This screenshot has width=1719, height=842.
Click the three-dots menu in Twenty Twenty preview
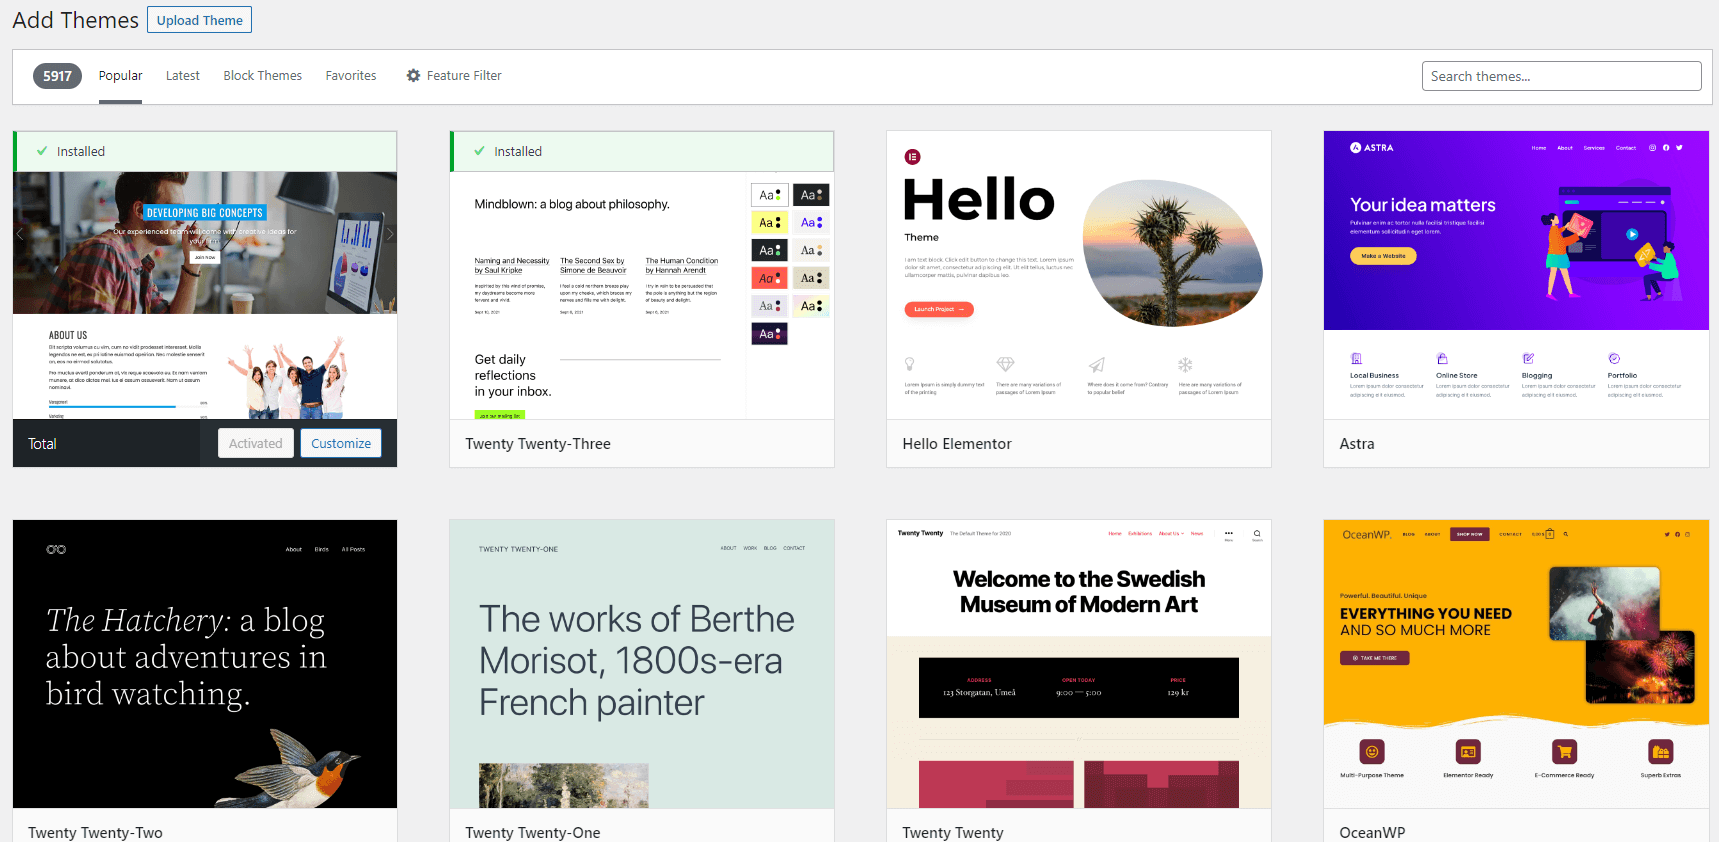[x=1229, y=533]
